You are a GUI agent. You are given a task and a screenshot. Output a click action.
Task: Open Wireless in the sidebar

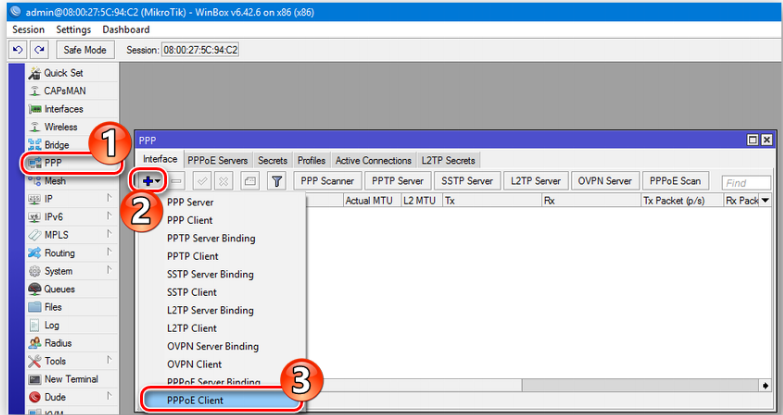pos(72,127)
